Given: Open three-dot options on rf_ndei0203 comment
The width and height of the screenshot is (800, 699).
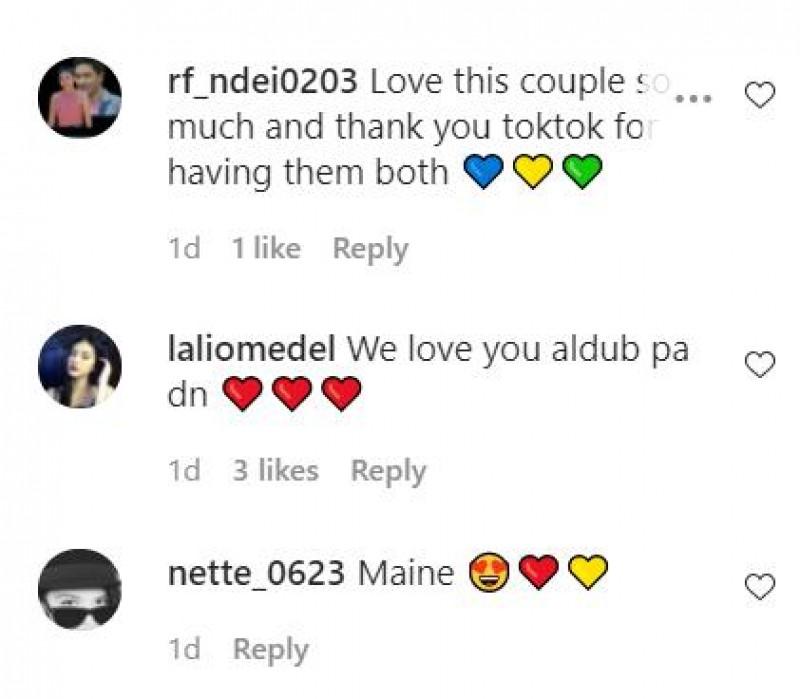Looking at the screenshot, I should [x=694, y=98].
